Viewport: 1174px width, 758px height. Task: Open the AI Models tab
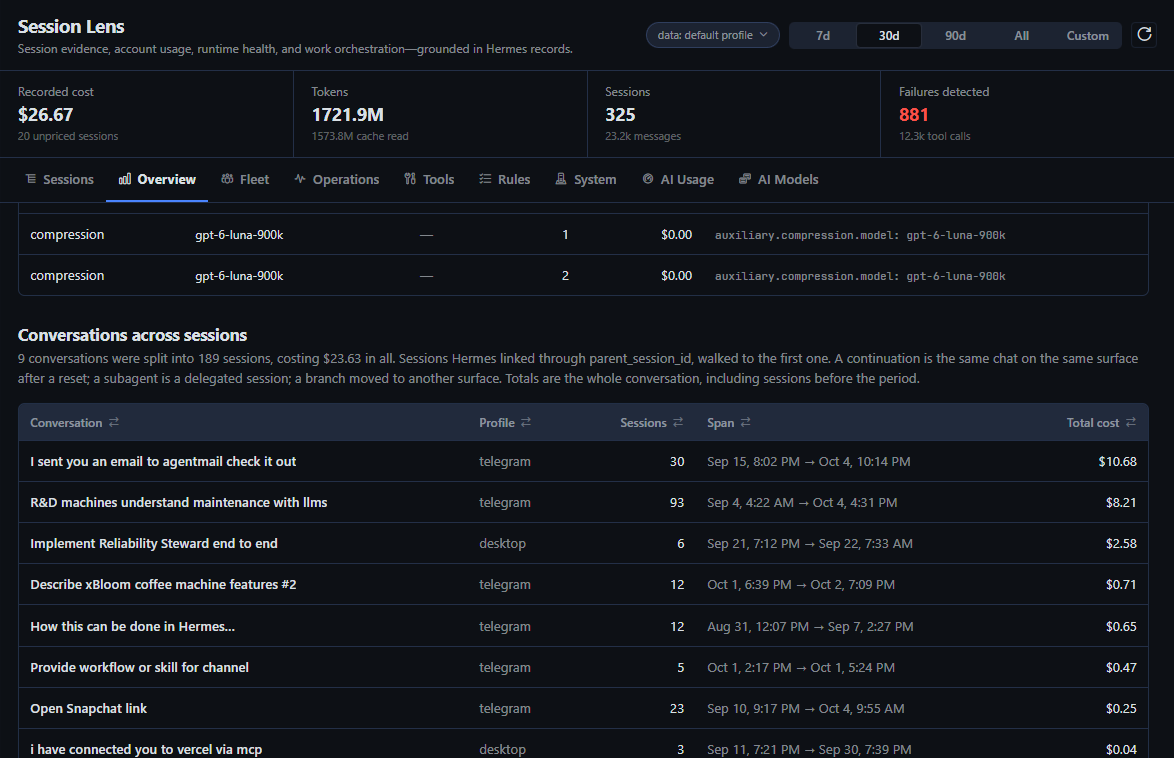tap(779, 180)
